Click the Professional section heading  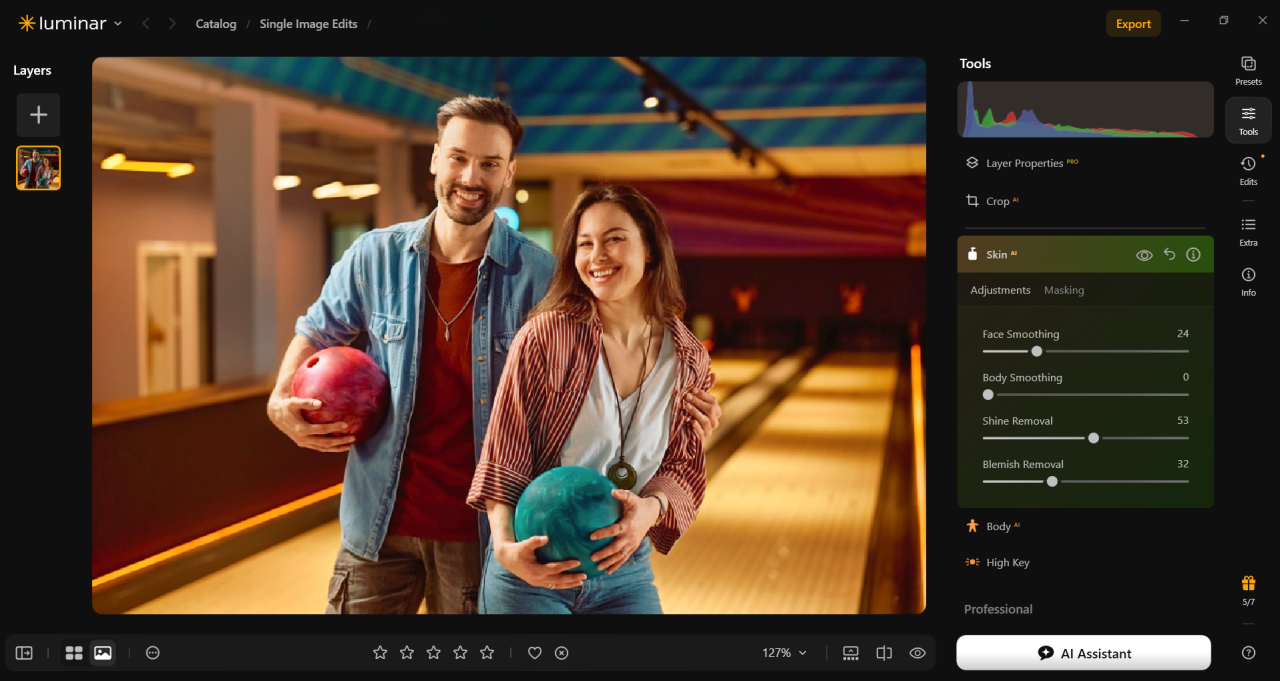[x=998, y=609]
